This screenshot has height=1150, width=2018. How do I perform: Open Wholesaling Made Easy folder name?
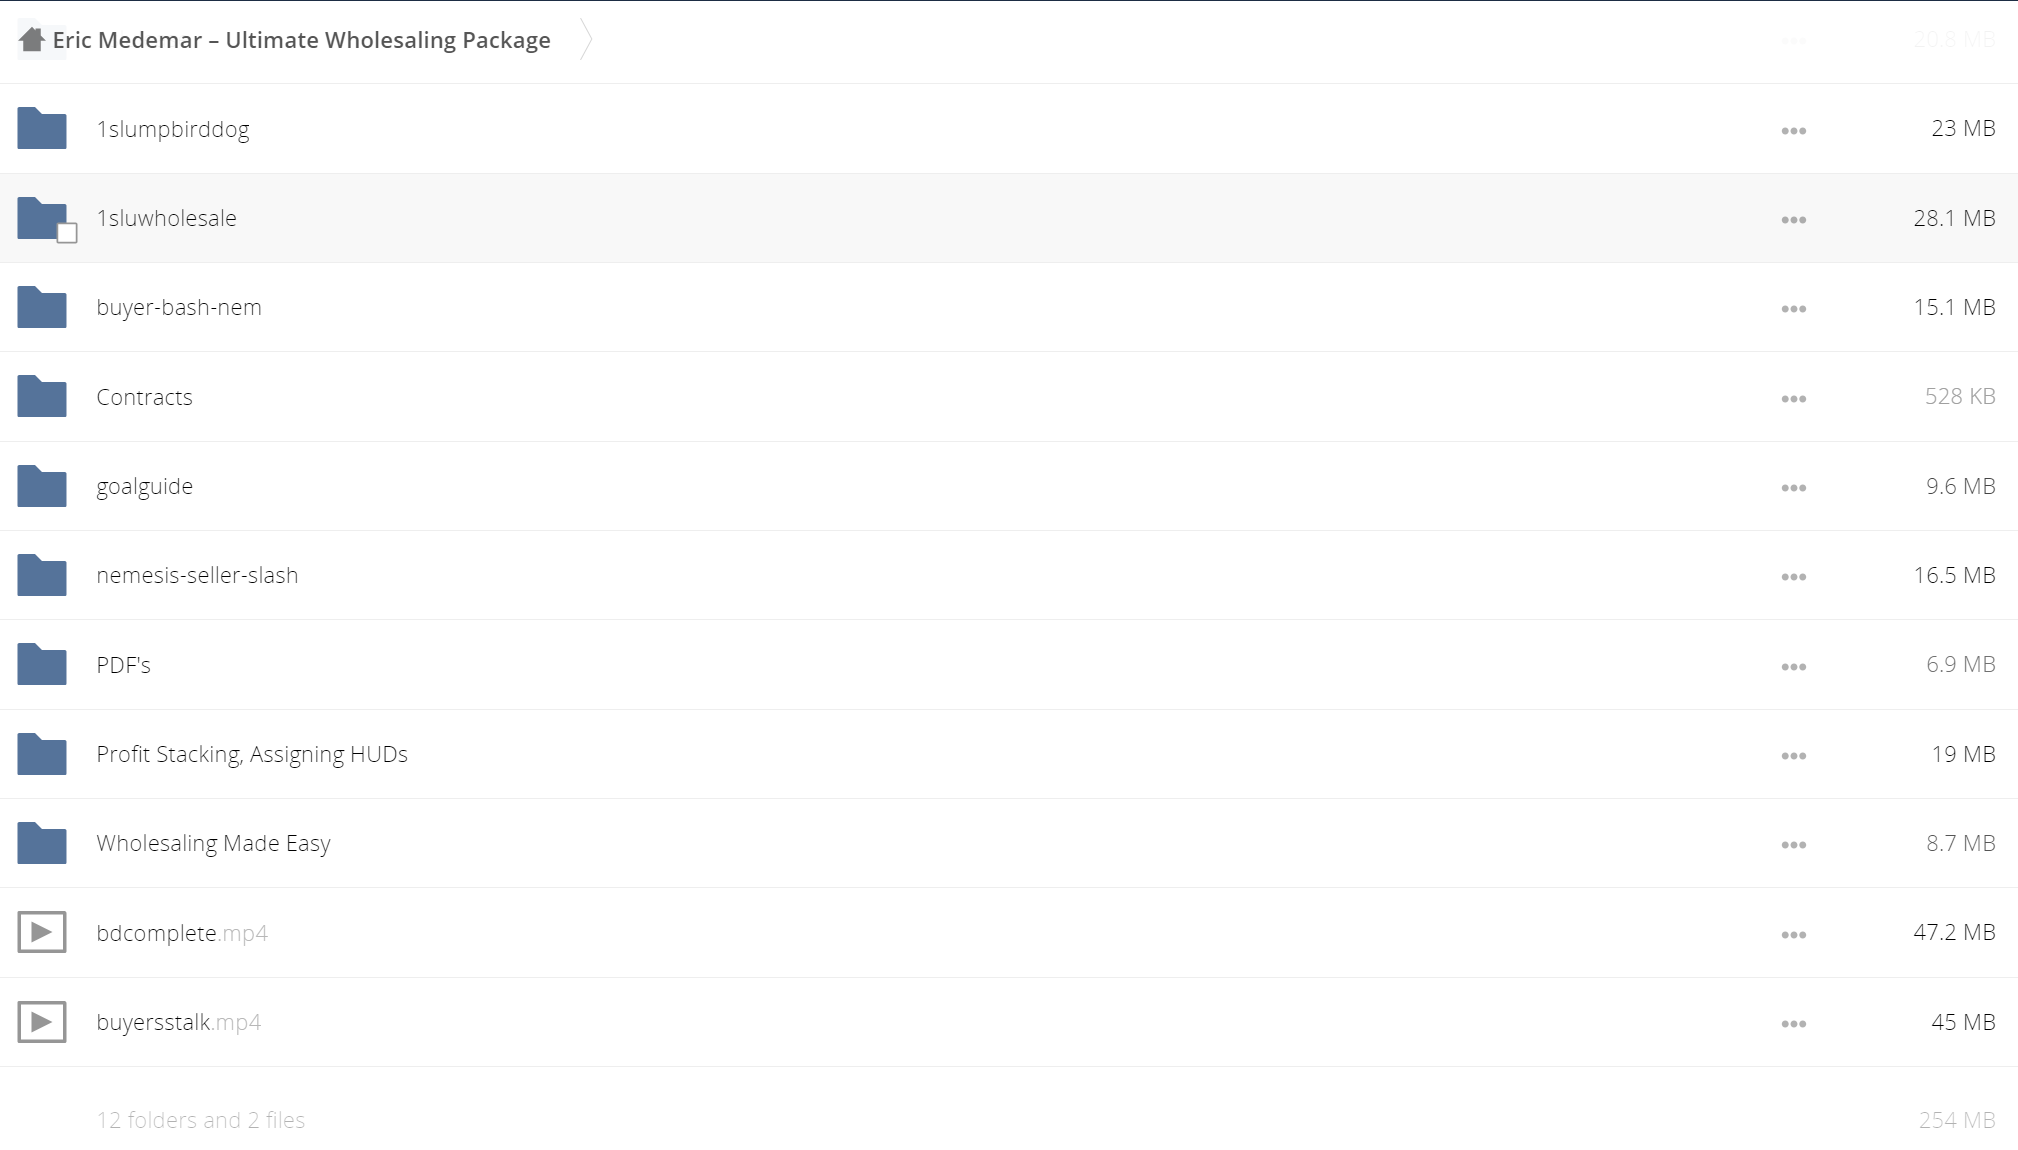[213, 844]
